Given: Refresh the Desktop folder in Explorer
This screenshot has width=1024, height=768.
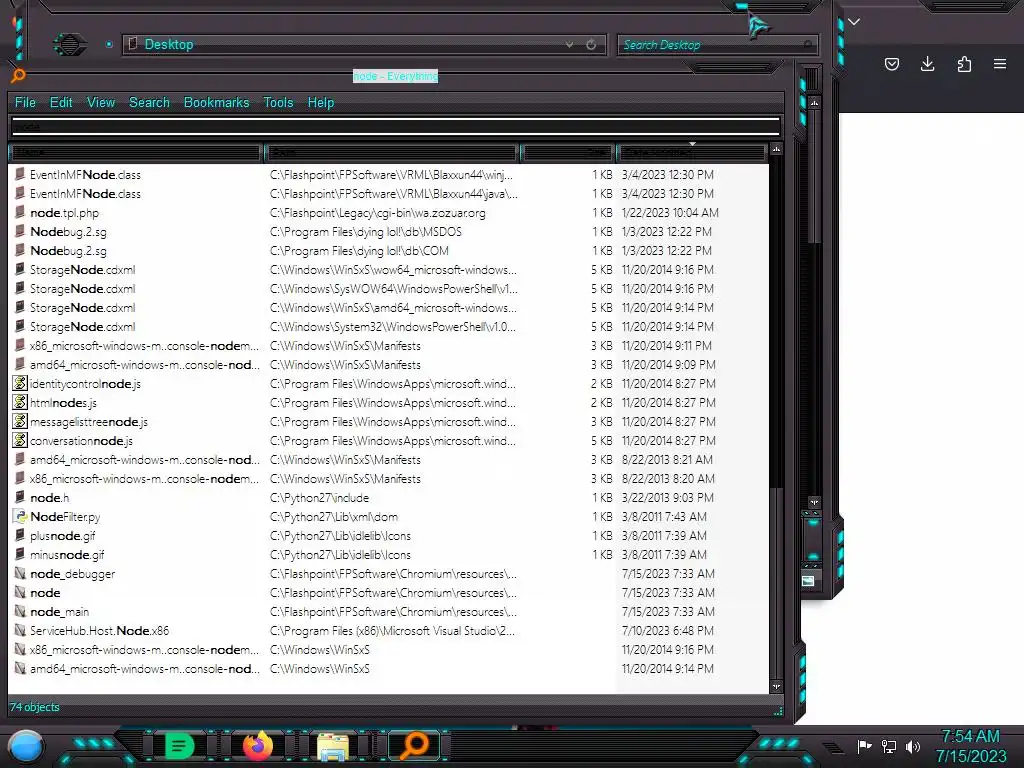Looking at the screenshot, I should tap(591, 44).
